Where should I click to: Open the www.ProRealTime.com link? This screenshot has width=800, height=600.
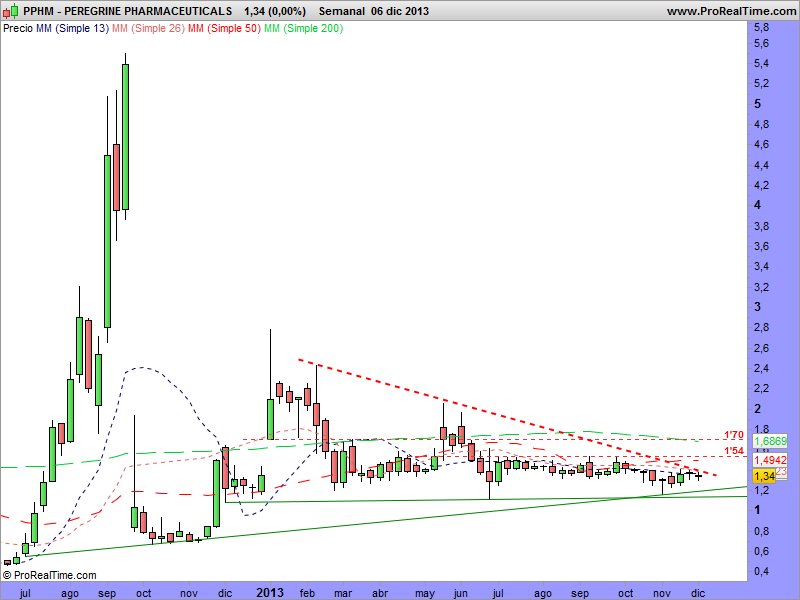coord(731,11)
